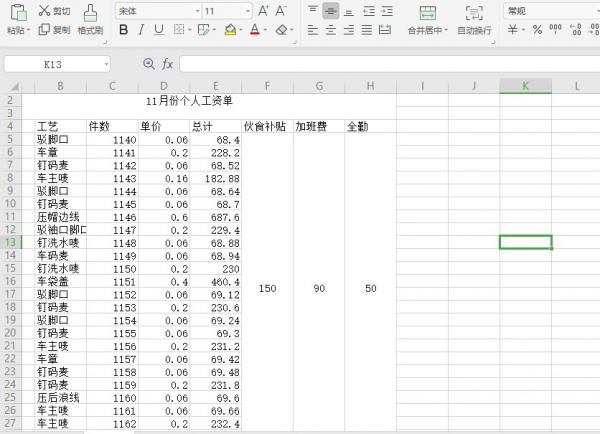
Task: Increase decimal places
Action: (x=576, y=29)
